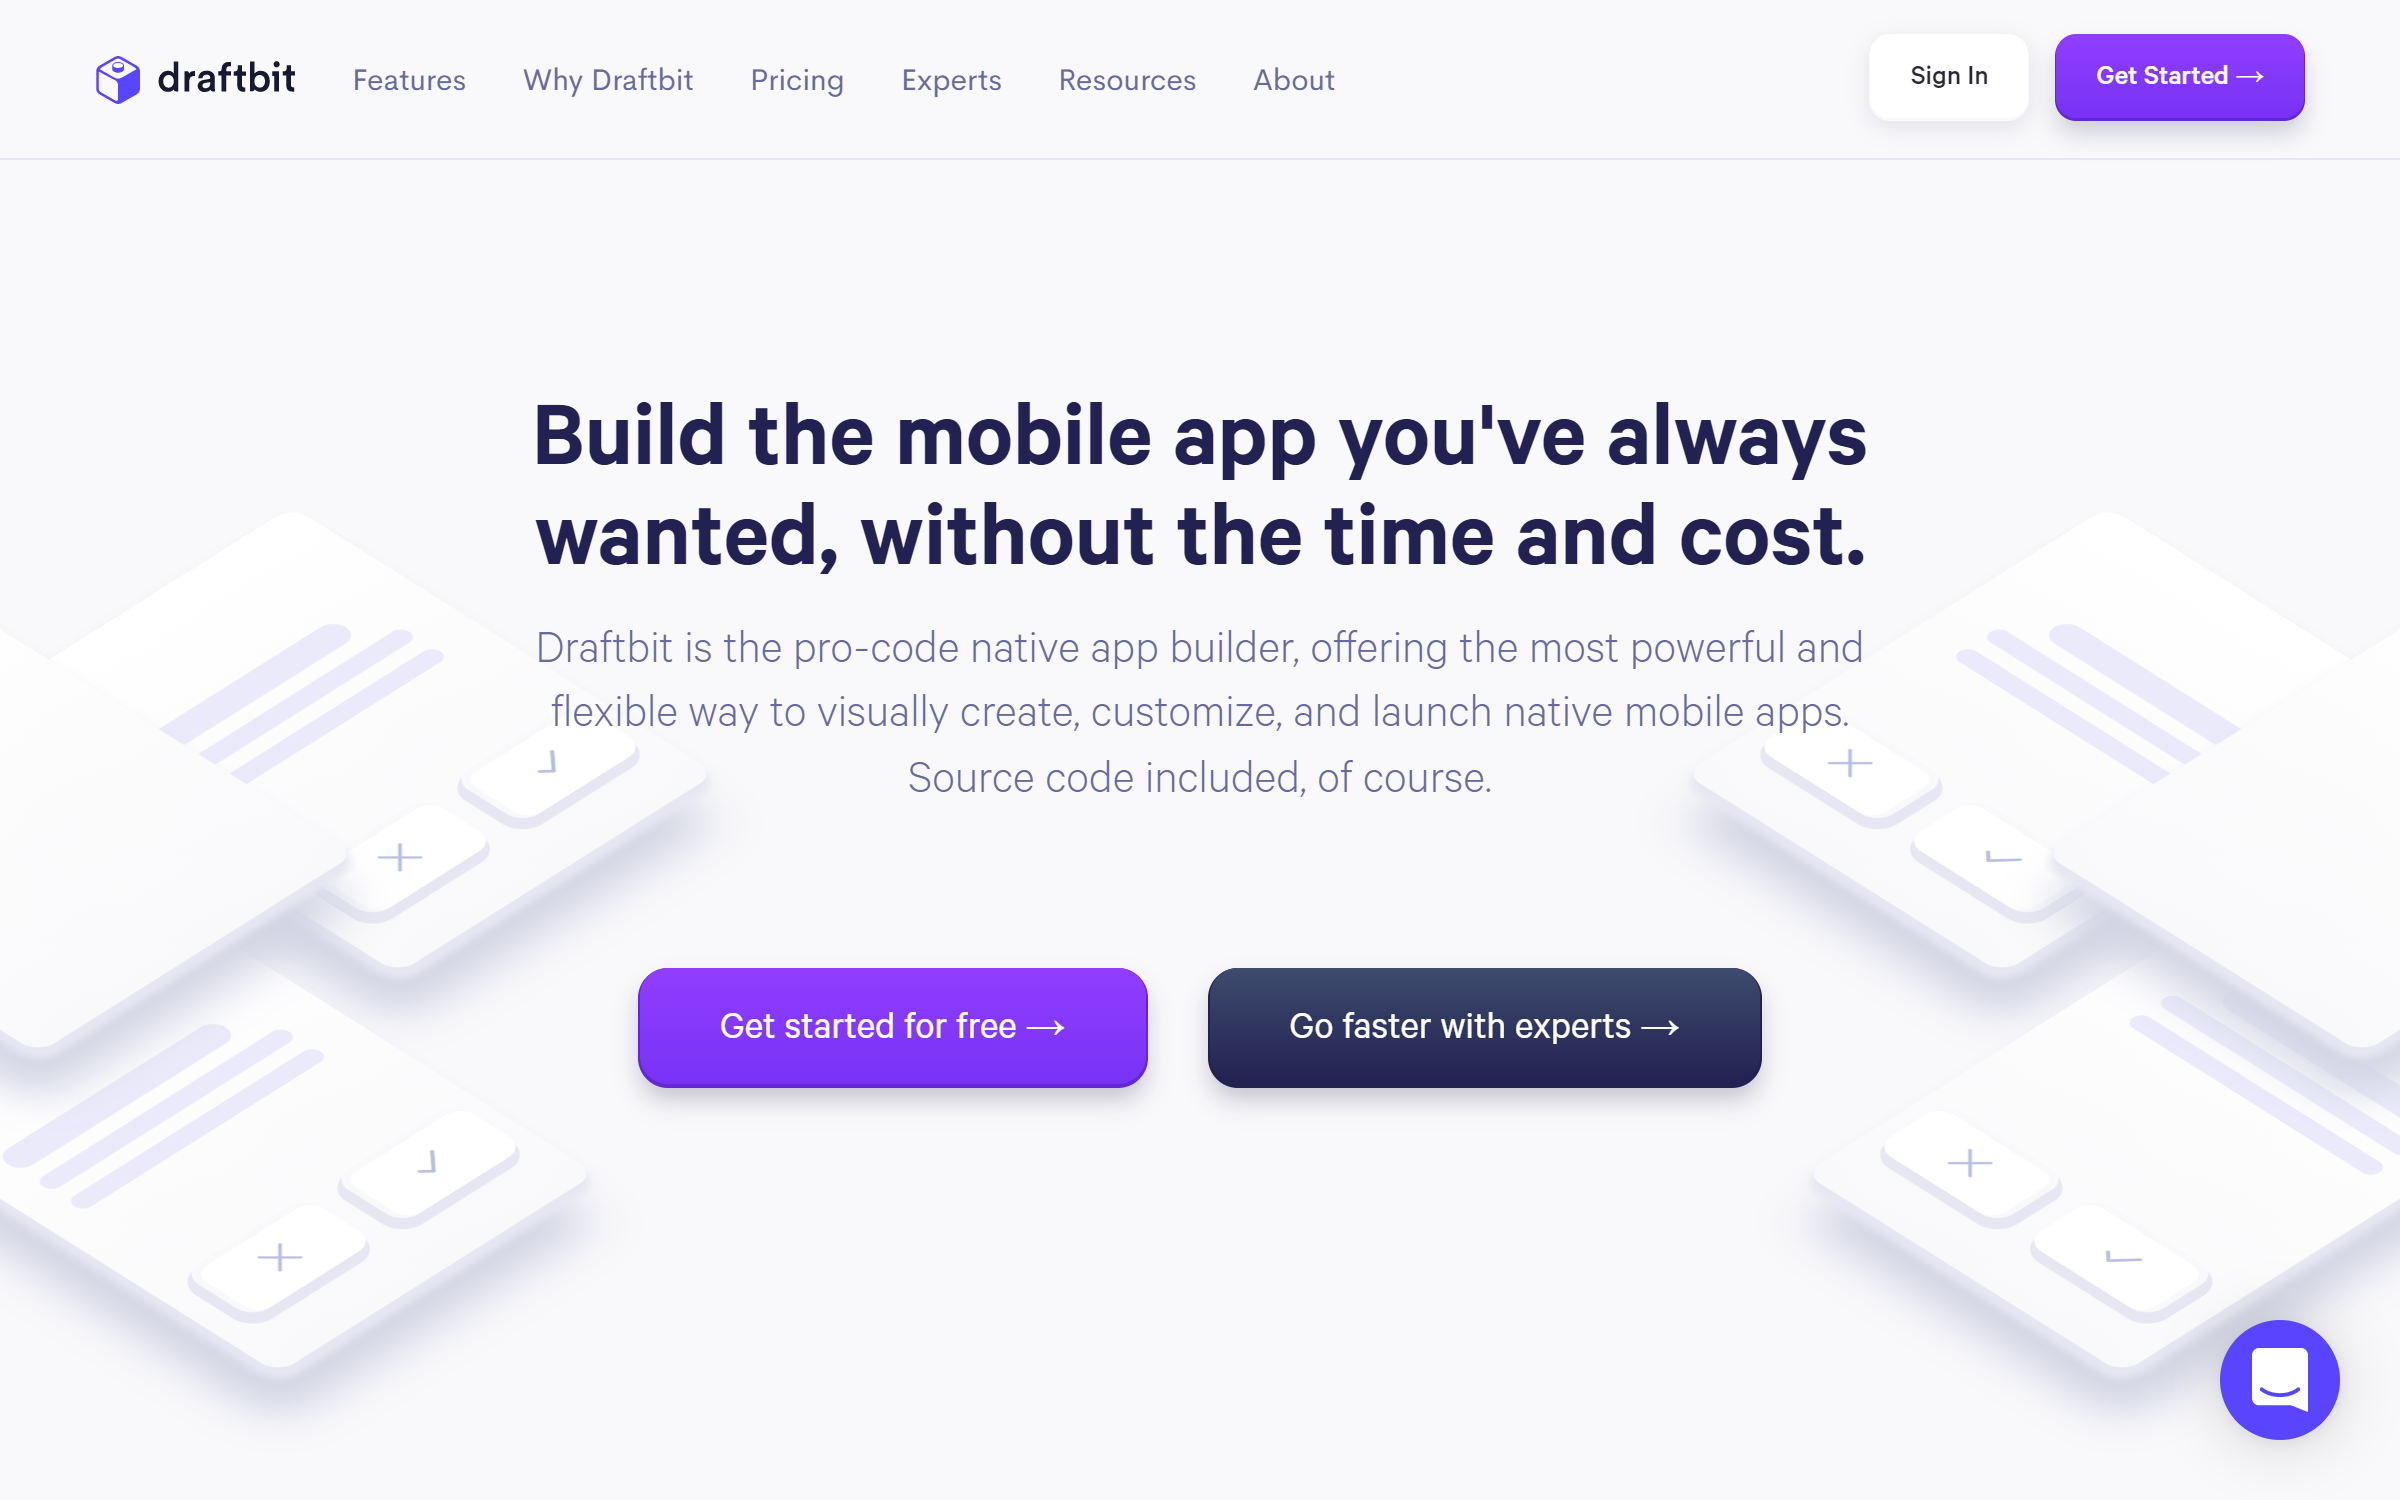The height and width of the screenshot is (1500, 2400).
Task: Expand the Experts dropdown menu
Action: point(950,79)
